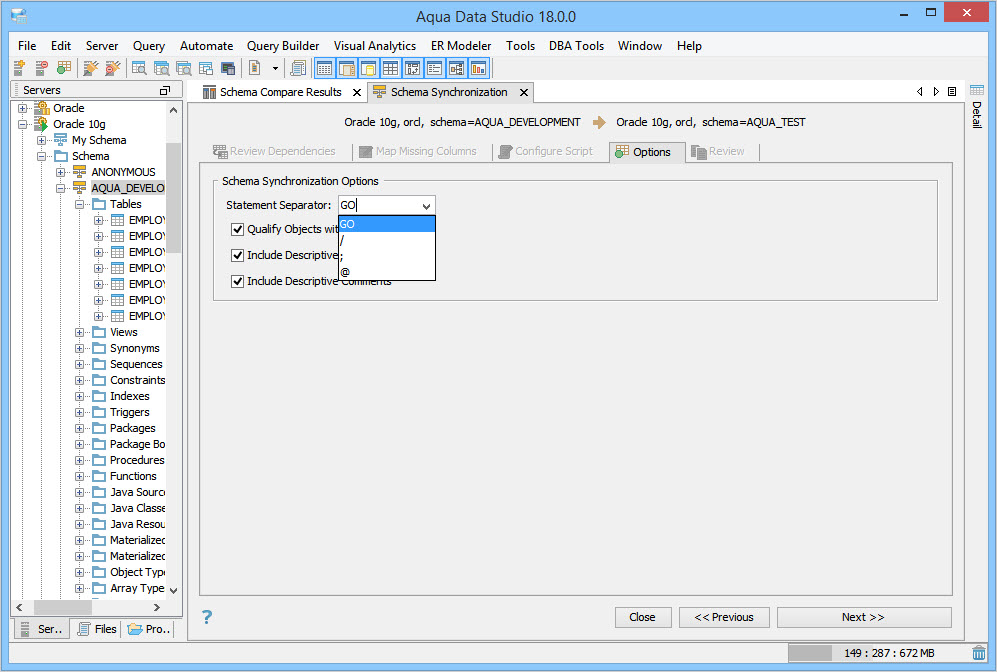
Task: Click the << Previous button
Action: 724,617
